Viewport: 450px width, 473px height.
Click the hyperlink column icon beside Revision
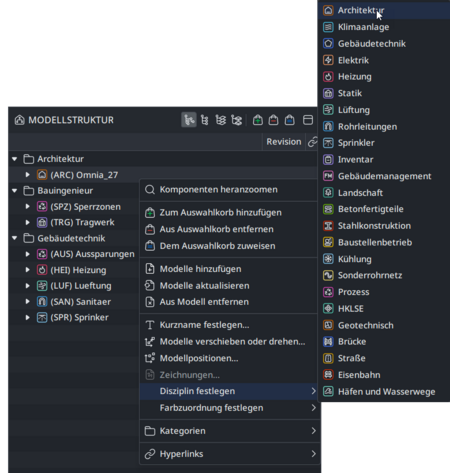coord(312,142)
